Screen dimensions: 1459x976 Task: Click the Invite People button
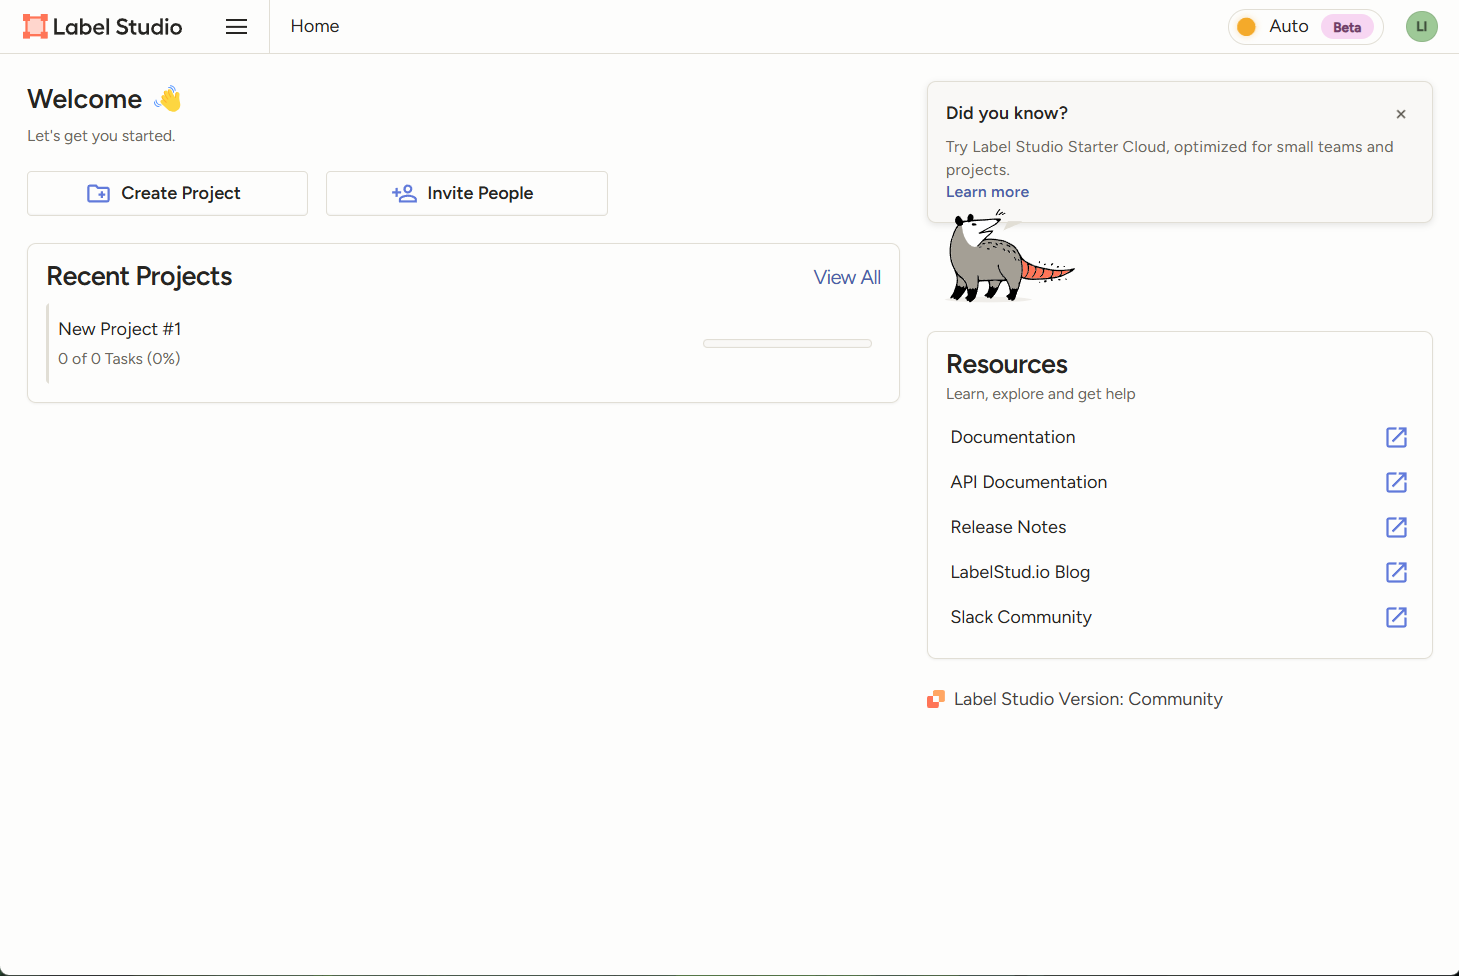pyautogui.click(x=467, y=193)
